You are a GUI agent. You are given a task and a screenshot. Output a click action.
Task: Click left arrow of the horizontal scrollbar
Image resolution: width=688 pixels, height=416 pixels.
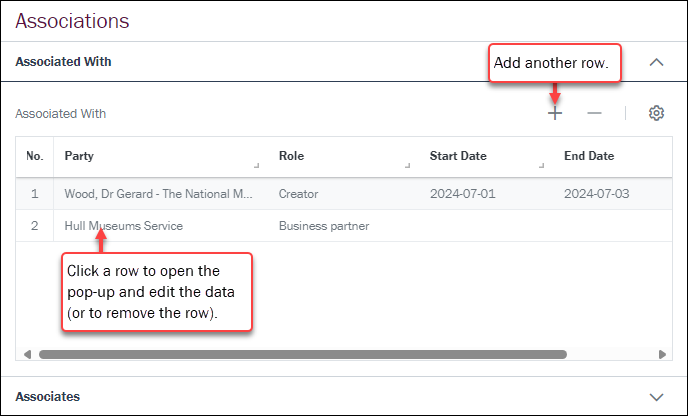pyautogui.click(x=27, y=354)
